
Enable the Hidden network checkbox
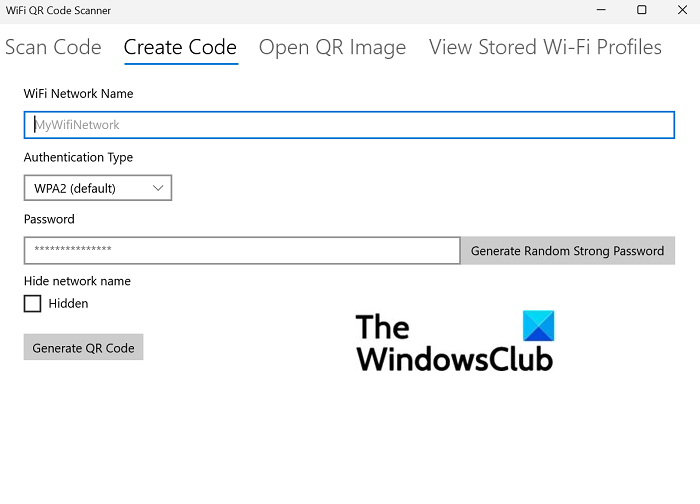click(x=33, y=303)
